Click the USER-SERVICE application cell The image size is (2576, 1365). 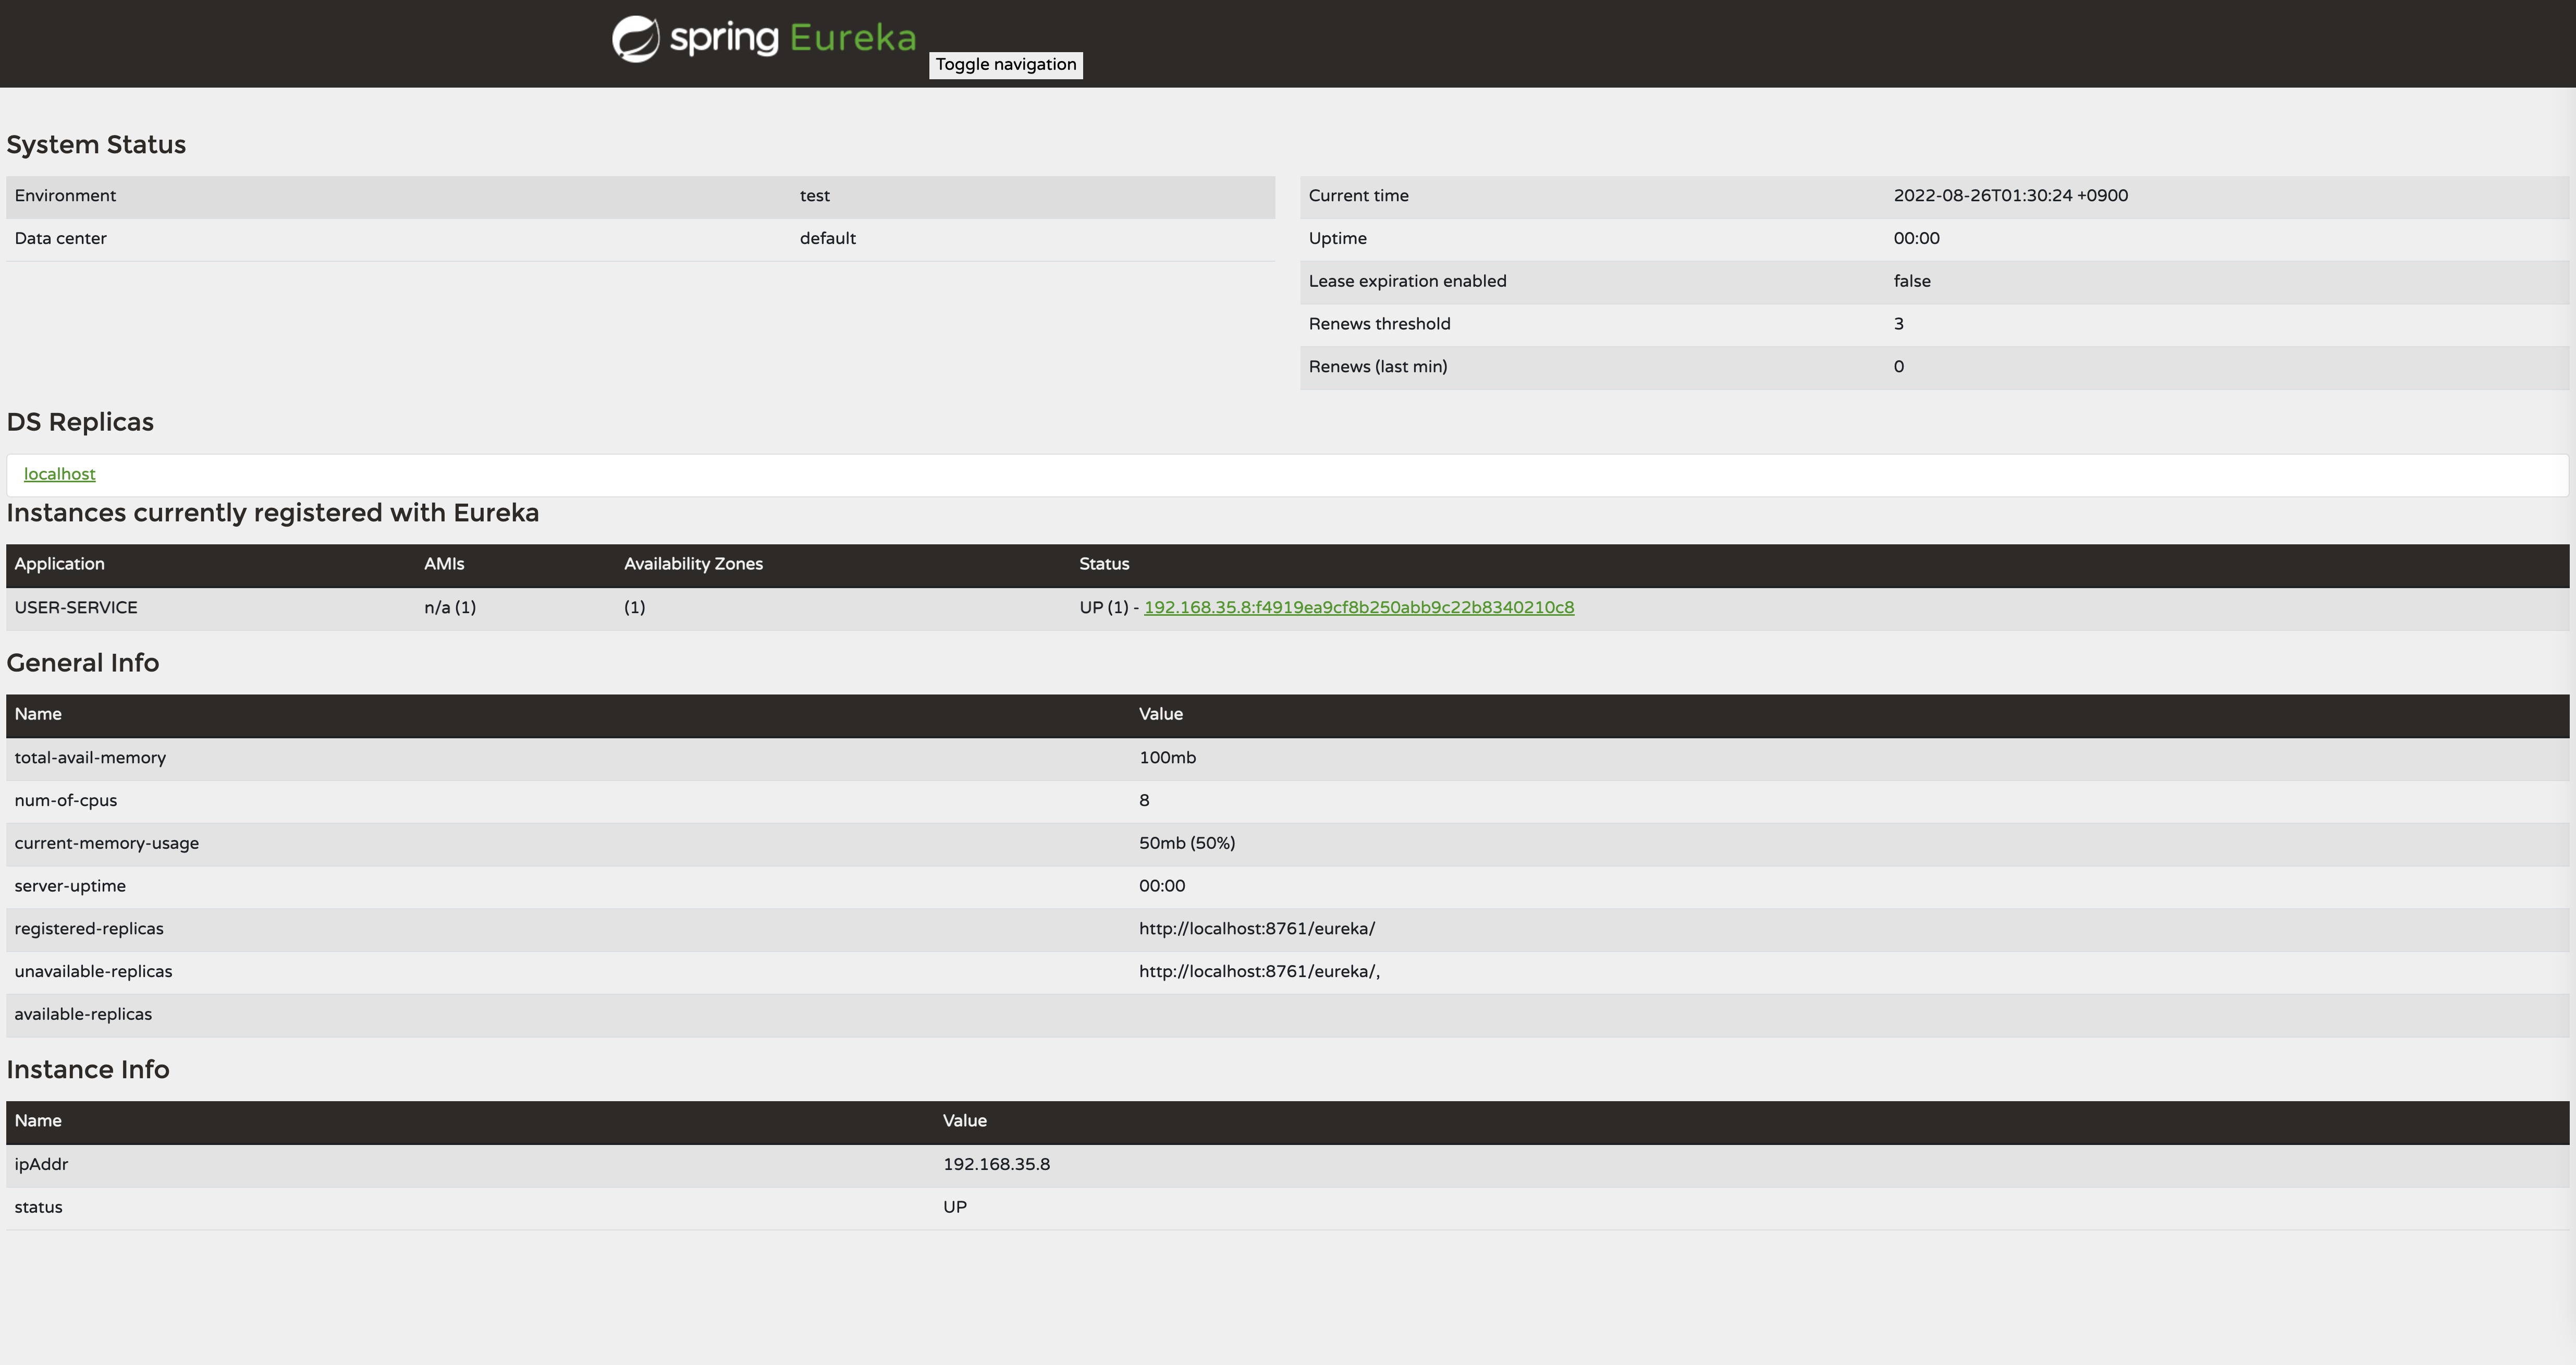pos(76,607)
